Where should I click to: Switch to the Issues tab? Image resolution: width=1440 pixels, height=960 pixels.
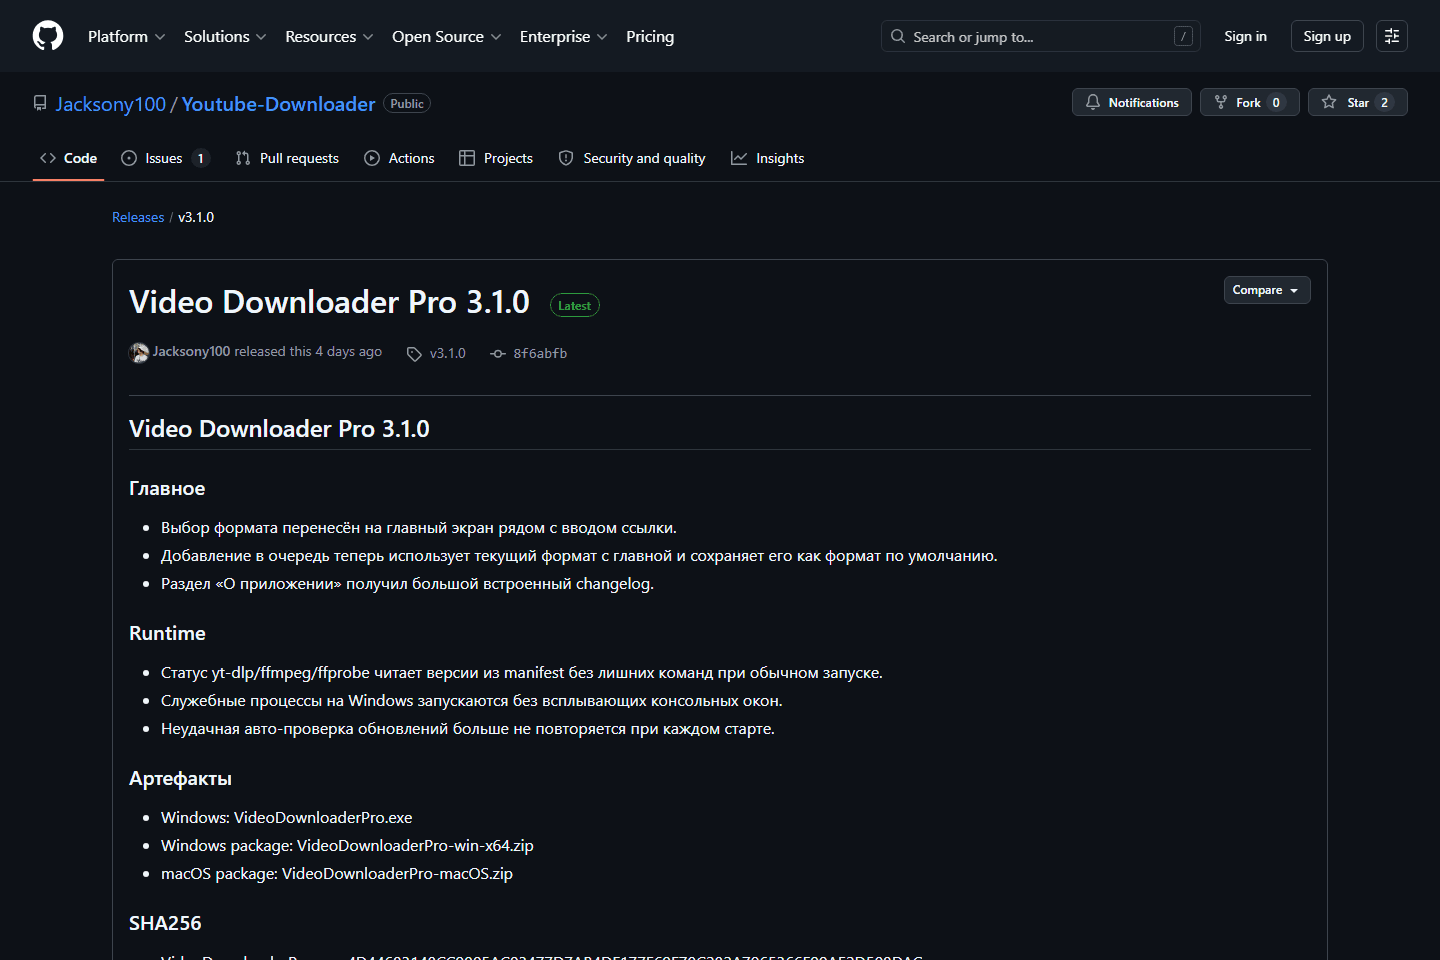click(165, 158)
